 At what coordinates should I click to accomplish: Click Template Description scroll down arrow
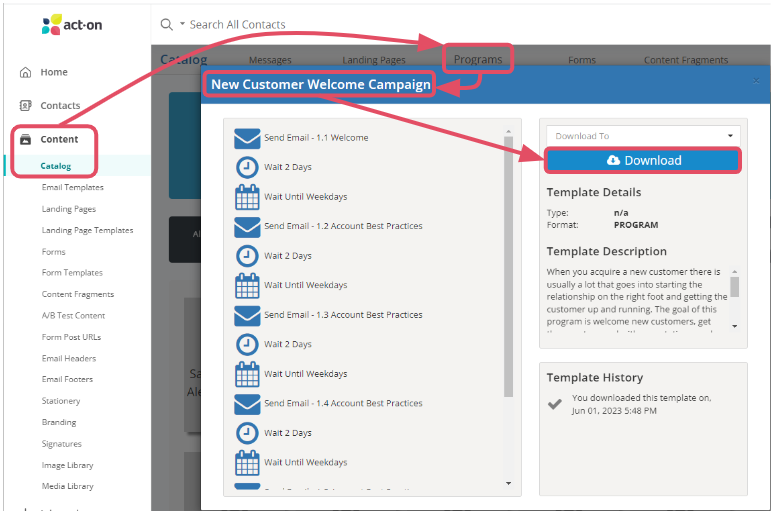[735, 326]
